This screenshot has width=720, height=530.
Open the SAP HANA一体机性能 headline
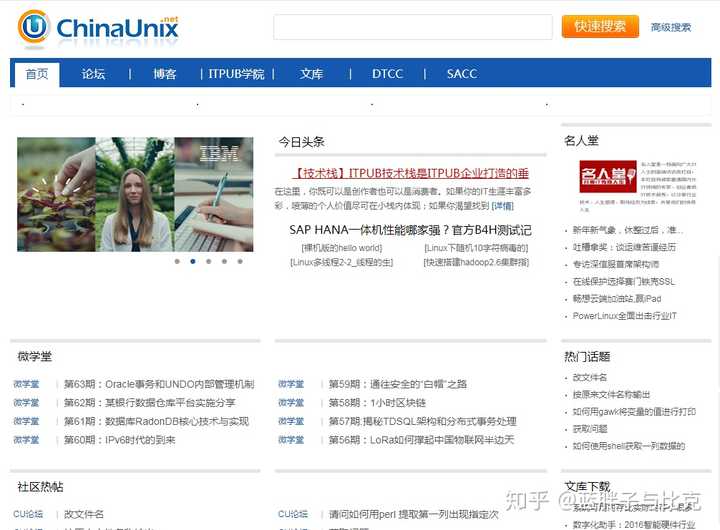[410, 230]
